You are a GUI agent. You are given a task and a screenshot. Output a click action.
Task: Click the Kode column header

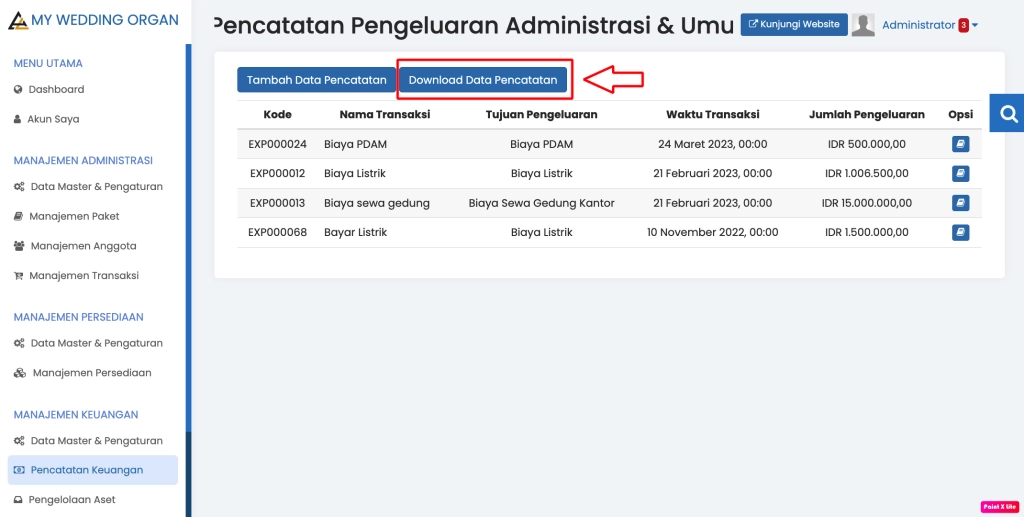[278, 114]
